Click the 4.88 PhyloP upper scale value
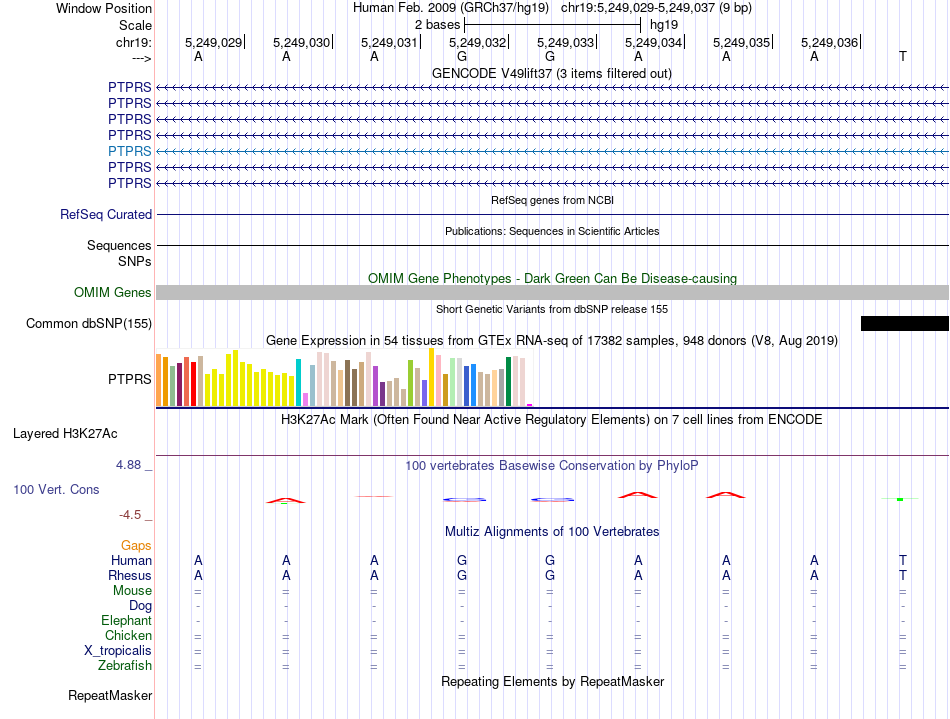The height and width of the screenshot is (719, 950). click(128, 465)
